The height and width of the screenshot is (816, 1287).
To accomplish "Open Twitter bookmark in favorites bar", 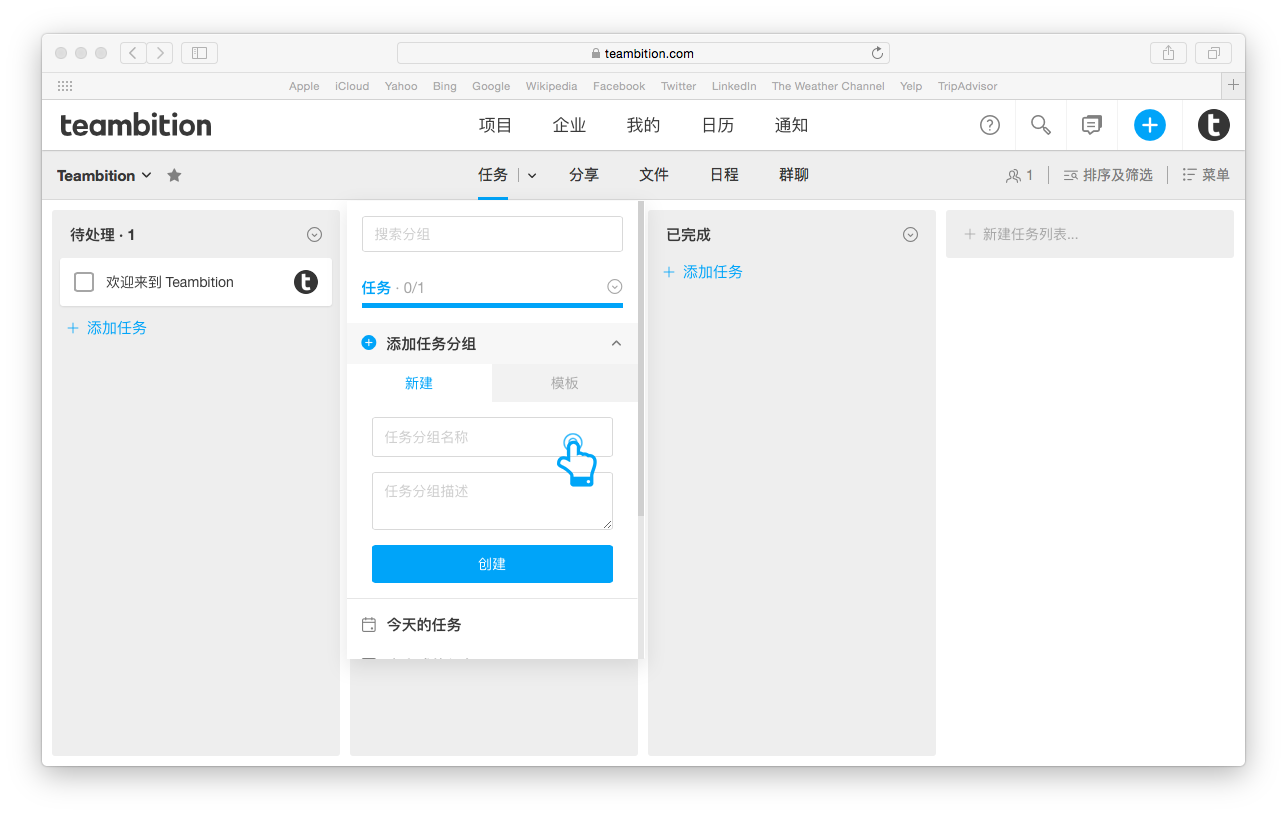I will pyautogui.click(x=678, y=86).
